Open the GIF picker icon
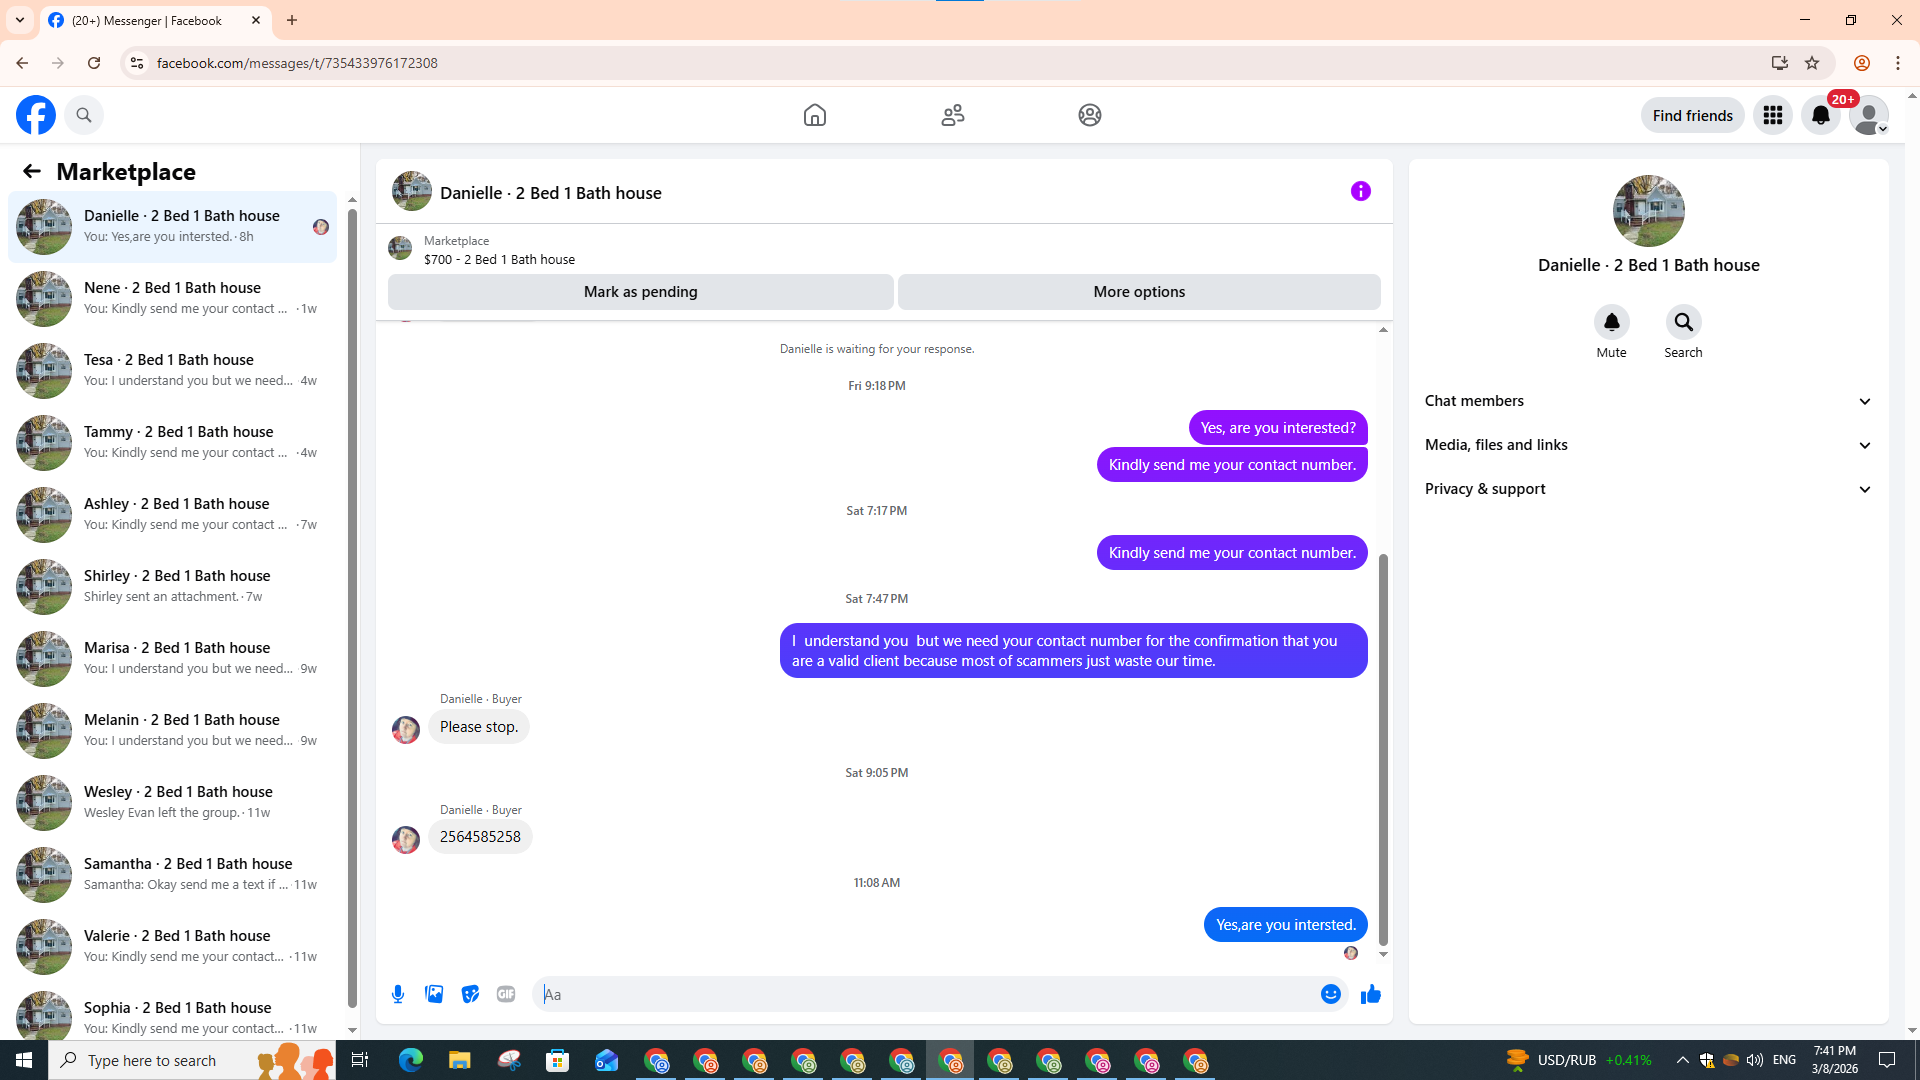The image size is (1920, 1080). (x=506, y=994)
